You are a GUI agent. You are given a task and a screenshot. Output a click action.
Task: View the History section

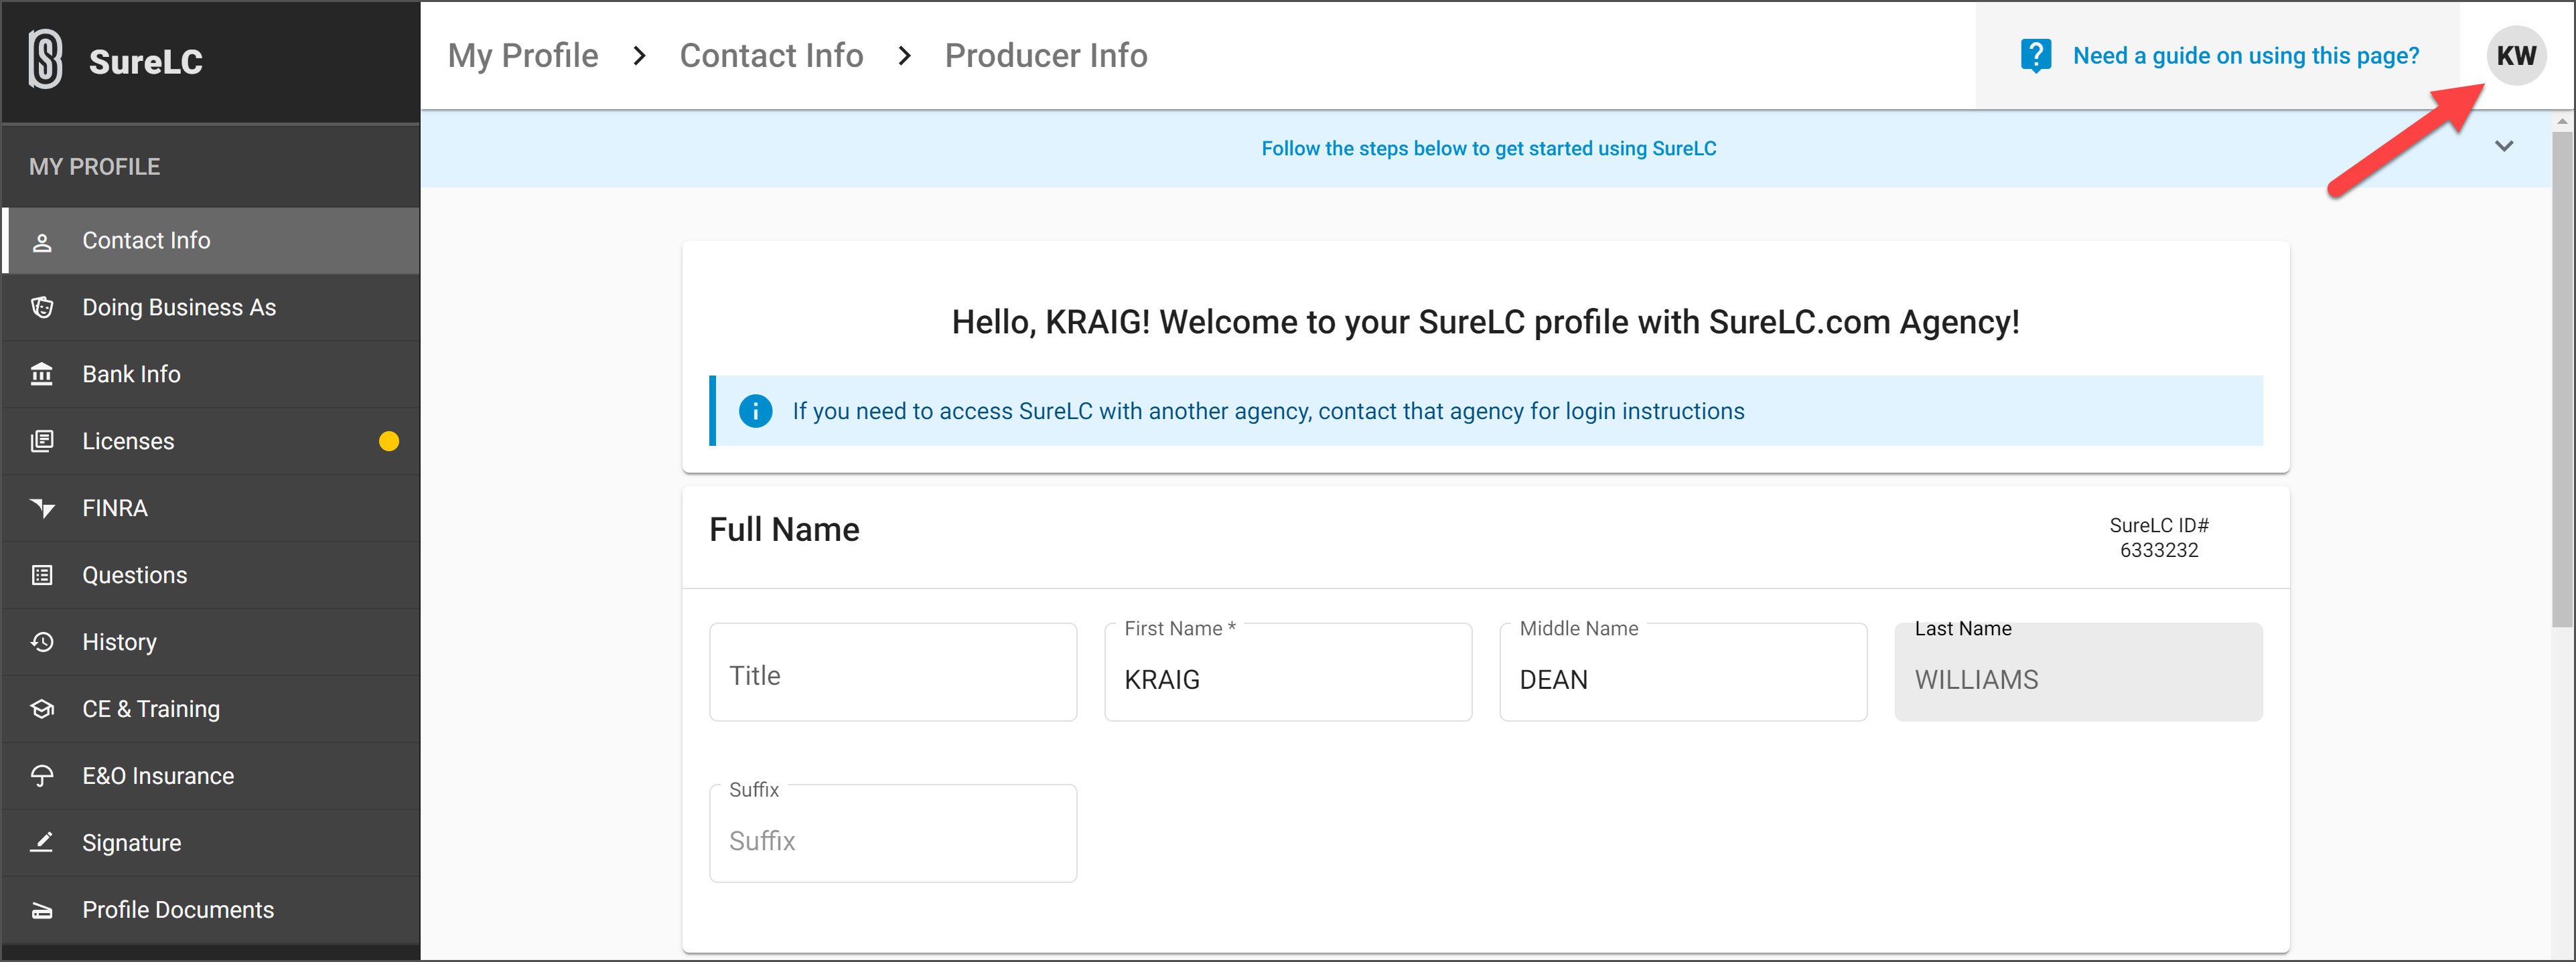(x=211, y=643)
